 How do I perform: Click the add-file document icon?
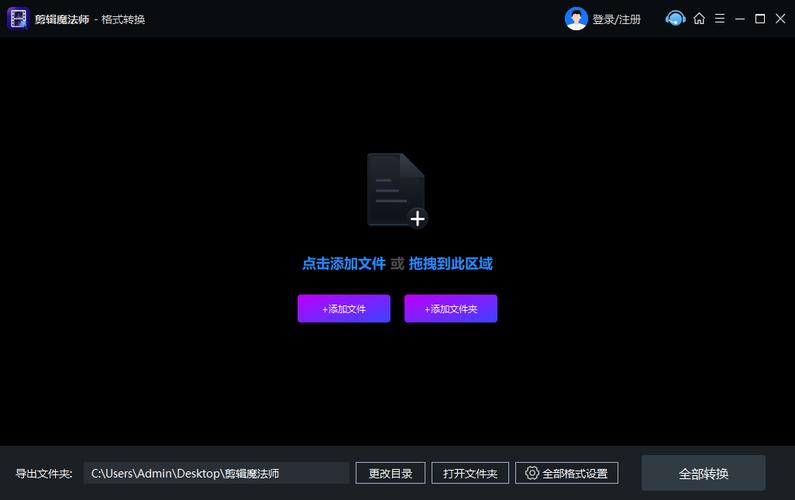(x=397, y=191)
